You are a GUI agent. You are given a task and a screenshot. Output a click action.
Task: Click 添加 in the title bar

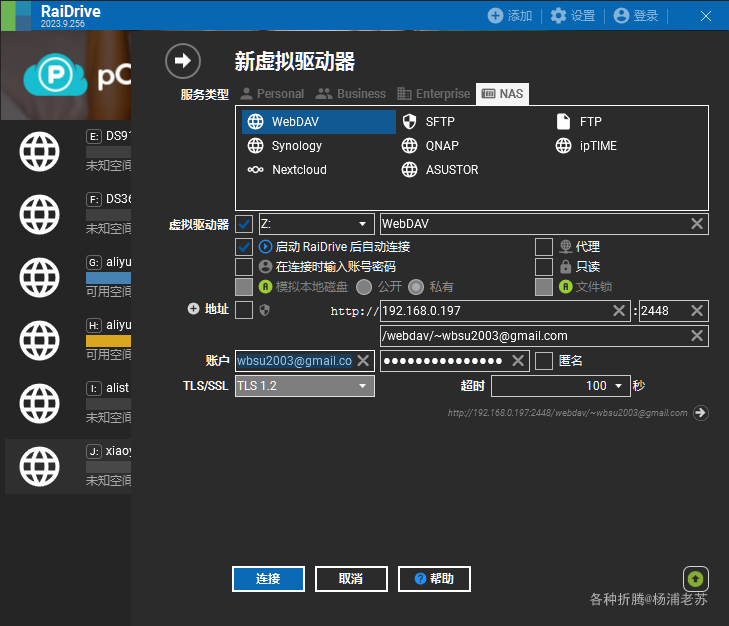pos(510,16)
